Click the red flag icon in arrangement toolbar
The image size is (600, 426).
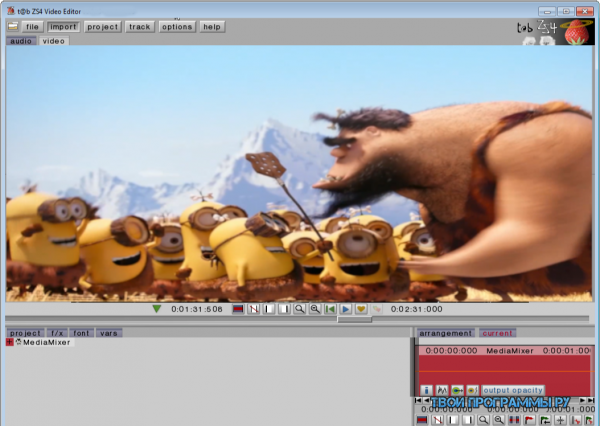pyautogui.click(x=529, y=420)
